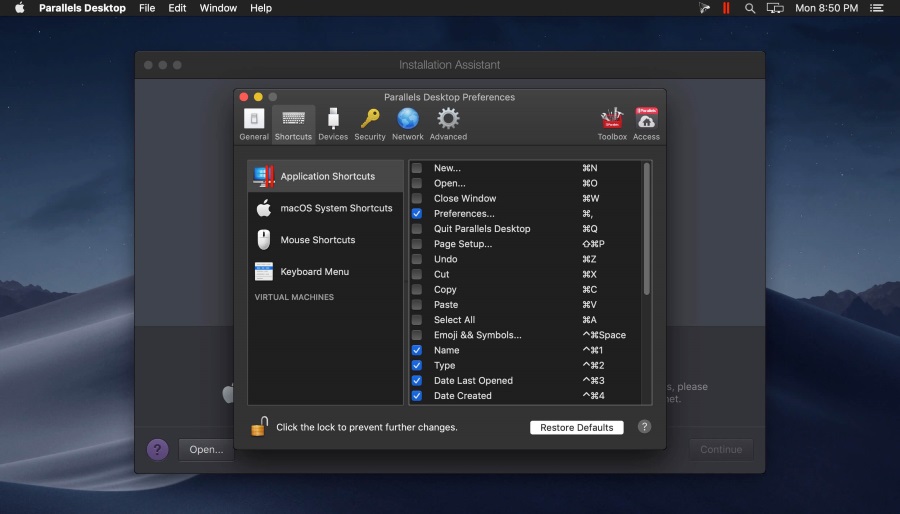Viewport: 900px width, 514px height.
Task: Enable the Cut shortcut checkbox
Action: (x=417, y=274)
